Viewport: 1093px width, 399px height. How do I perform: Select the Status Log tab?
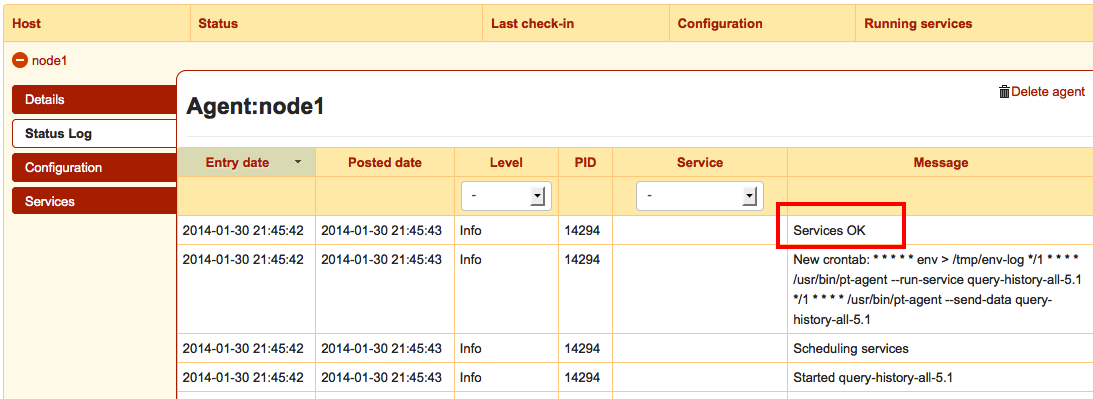click(x=95, y=133)
